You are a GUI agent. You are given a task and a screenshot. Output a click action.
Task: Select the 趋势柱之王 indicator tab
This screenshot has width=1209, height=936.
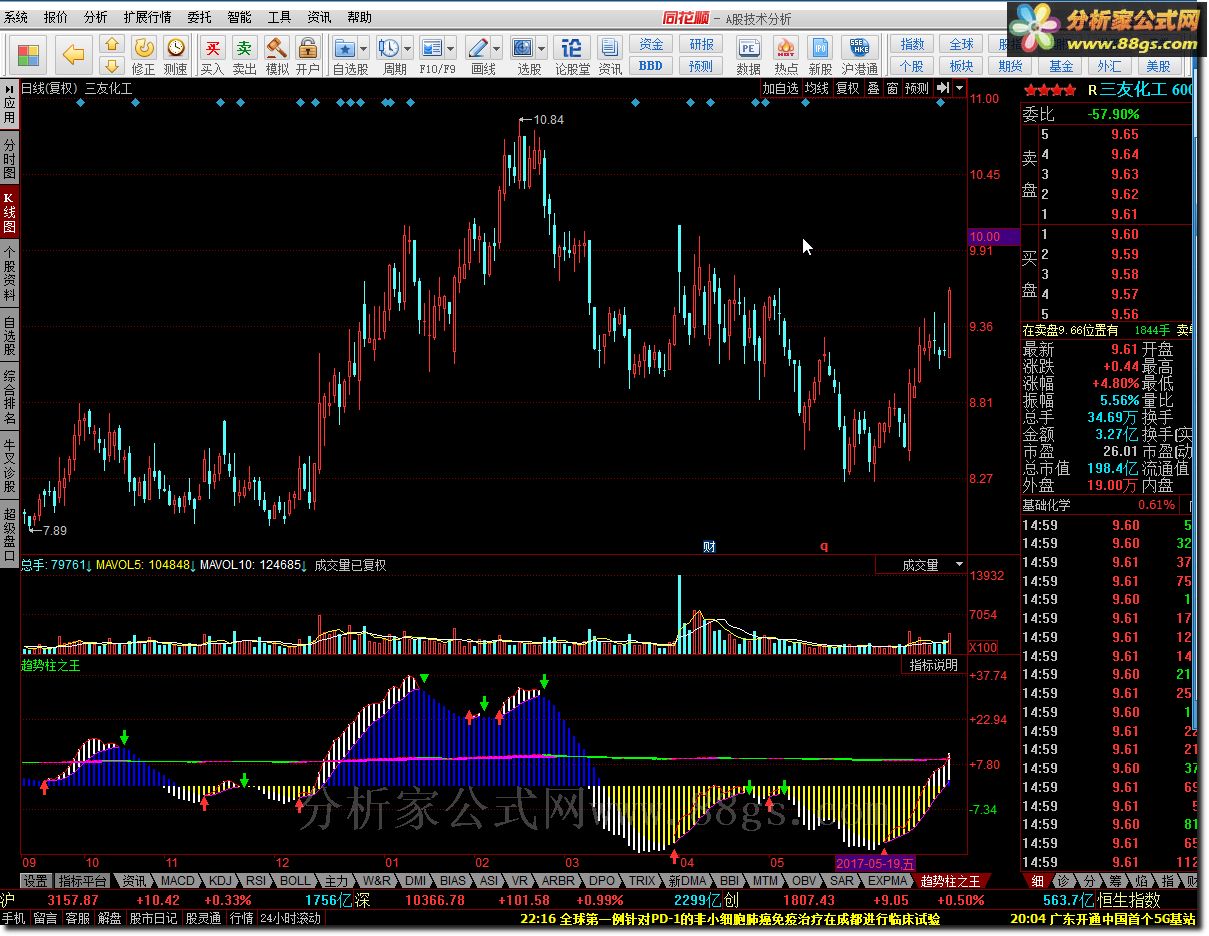point(949,881)
